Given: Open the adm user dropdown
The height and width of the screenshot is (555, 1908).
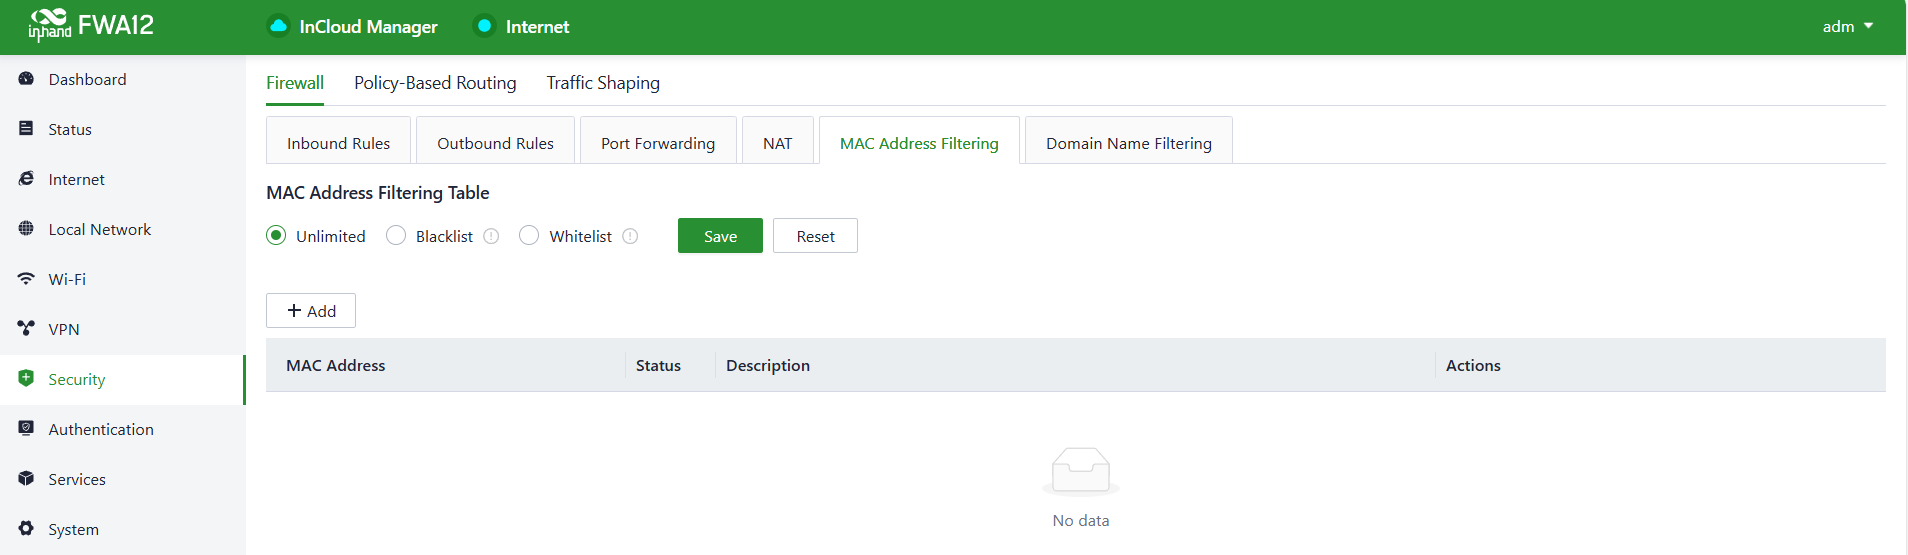Looking at the screenshot, I should (x=1847, y=27).
